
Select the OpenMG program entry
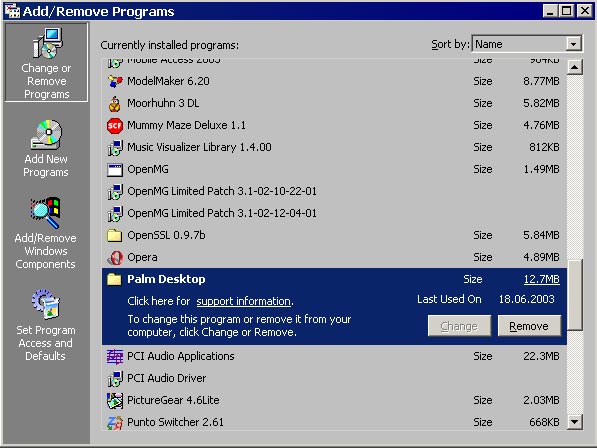point(334,169)
